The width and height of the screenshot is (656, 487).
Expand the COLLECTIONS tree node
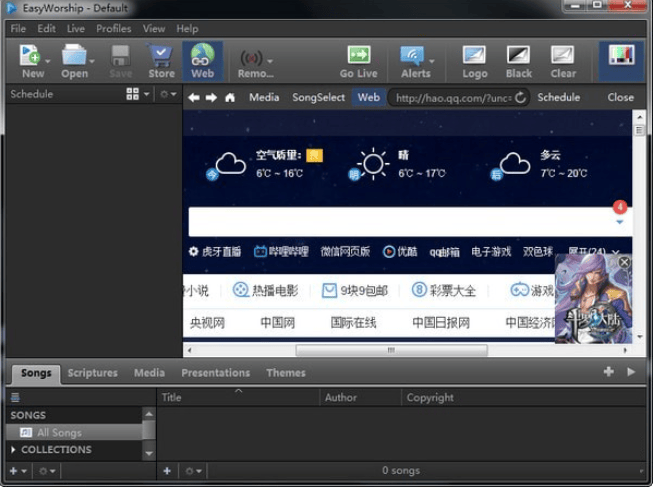pos(13,450)
